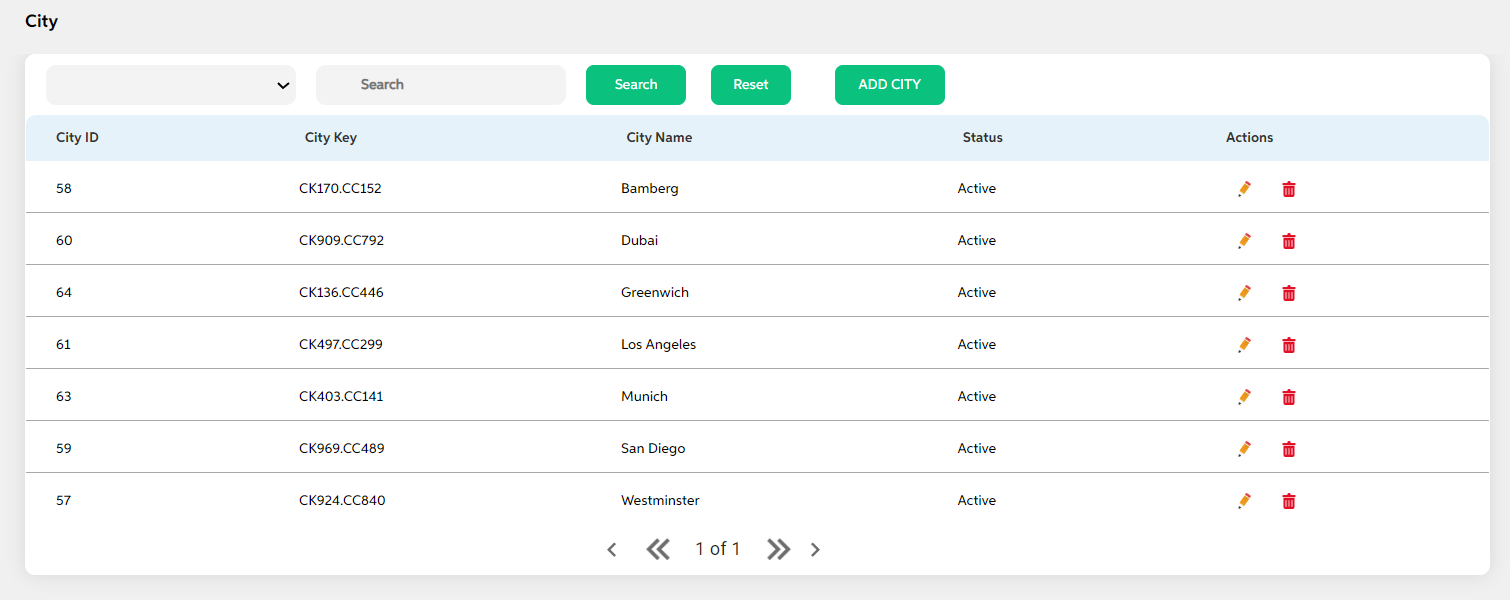Click the Actions column header

[x=1250, y=138]
